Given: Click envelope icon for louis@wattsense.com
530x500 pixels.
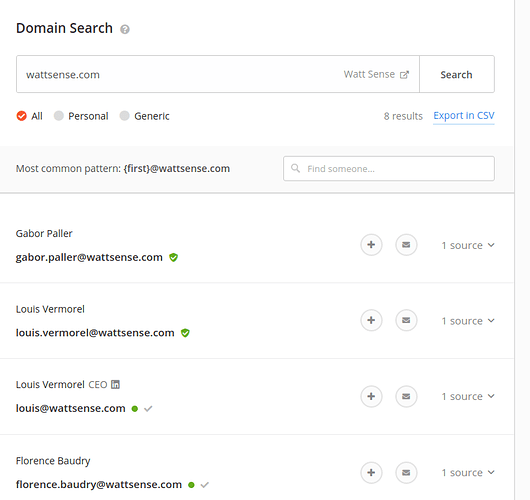Looking at the screenshot, I should [x=406, y=396].
